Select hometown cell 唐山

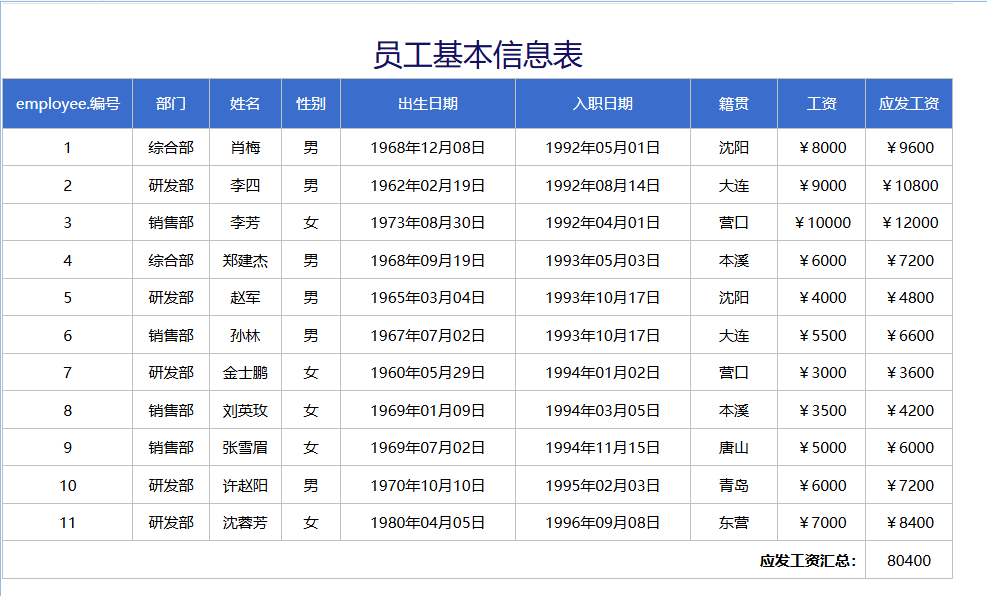(x=734, y=447)
